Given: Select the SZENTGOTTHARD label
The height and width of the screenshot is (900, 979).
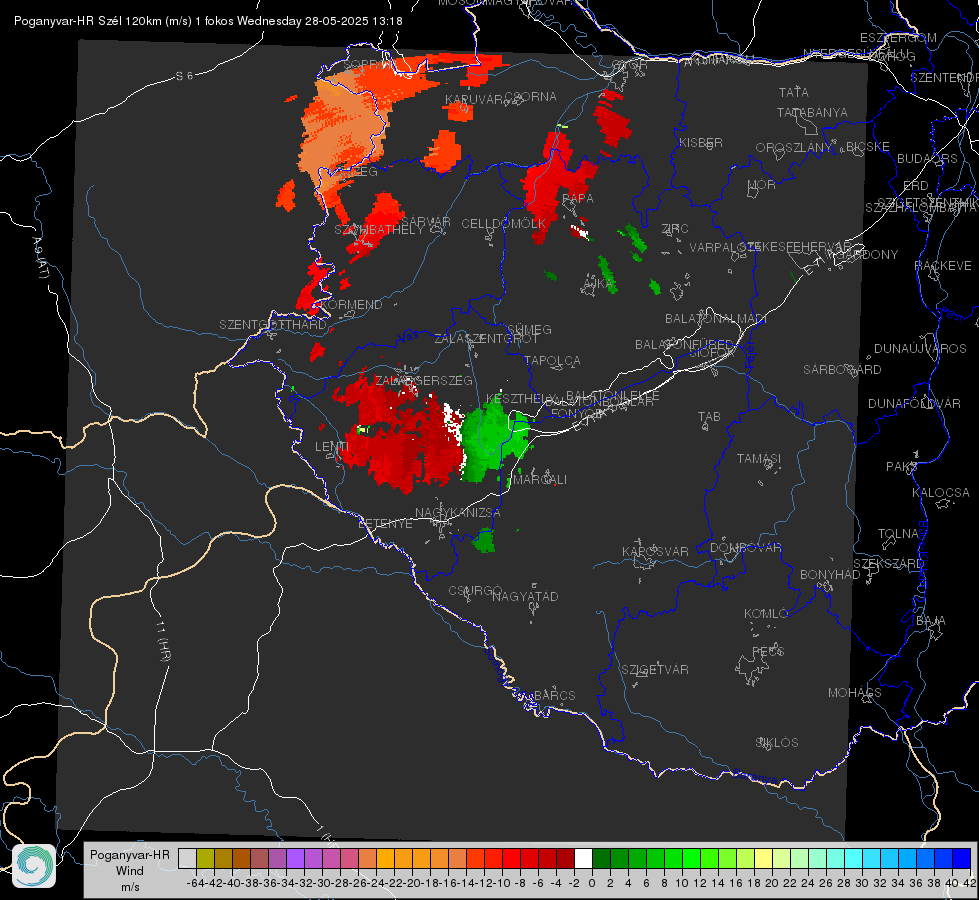Looking at the screenshot, I should tap(273, 325).
